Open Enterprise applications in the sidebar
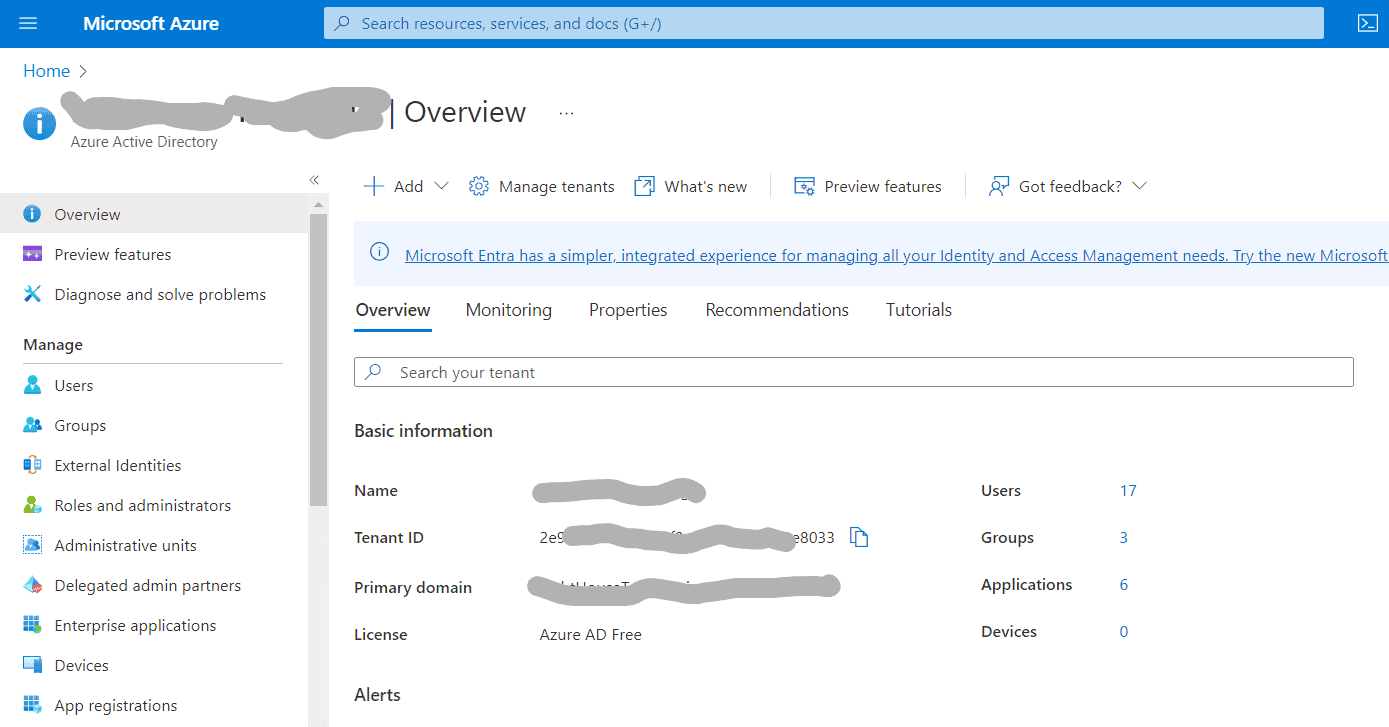This screenshot has height=727, width=1389. [x=135, y=626]
